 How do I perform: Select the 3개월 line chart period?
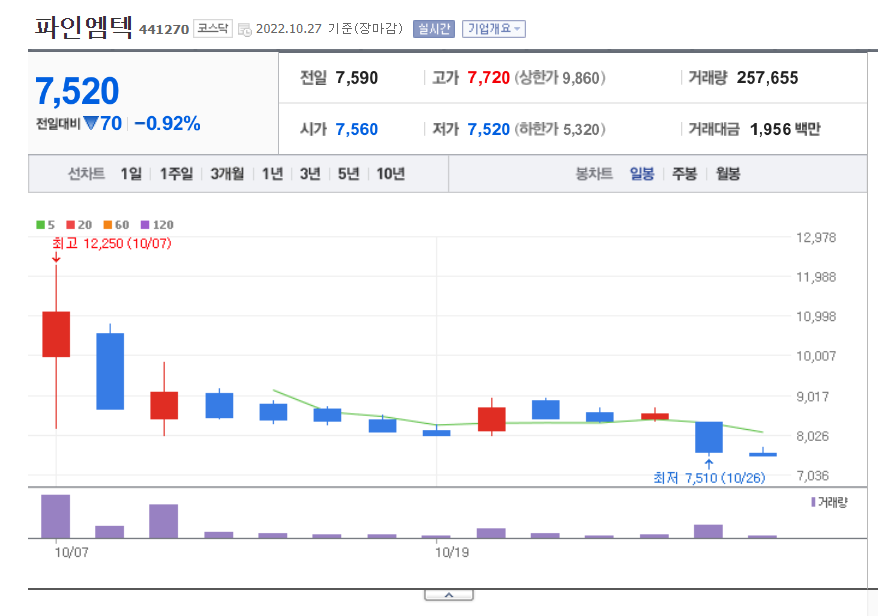coord(227,174)
